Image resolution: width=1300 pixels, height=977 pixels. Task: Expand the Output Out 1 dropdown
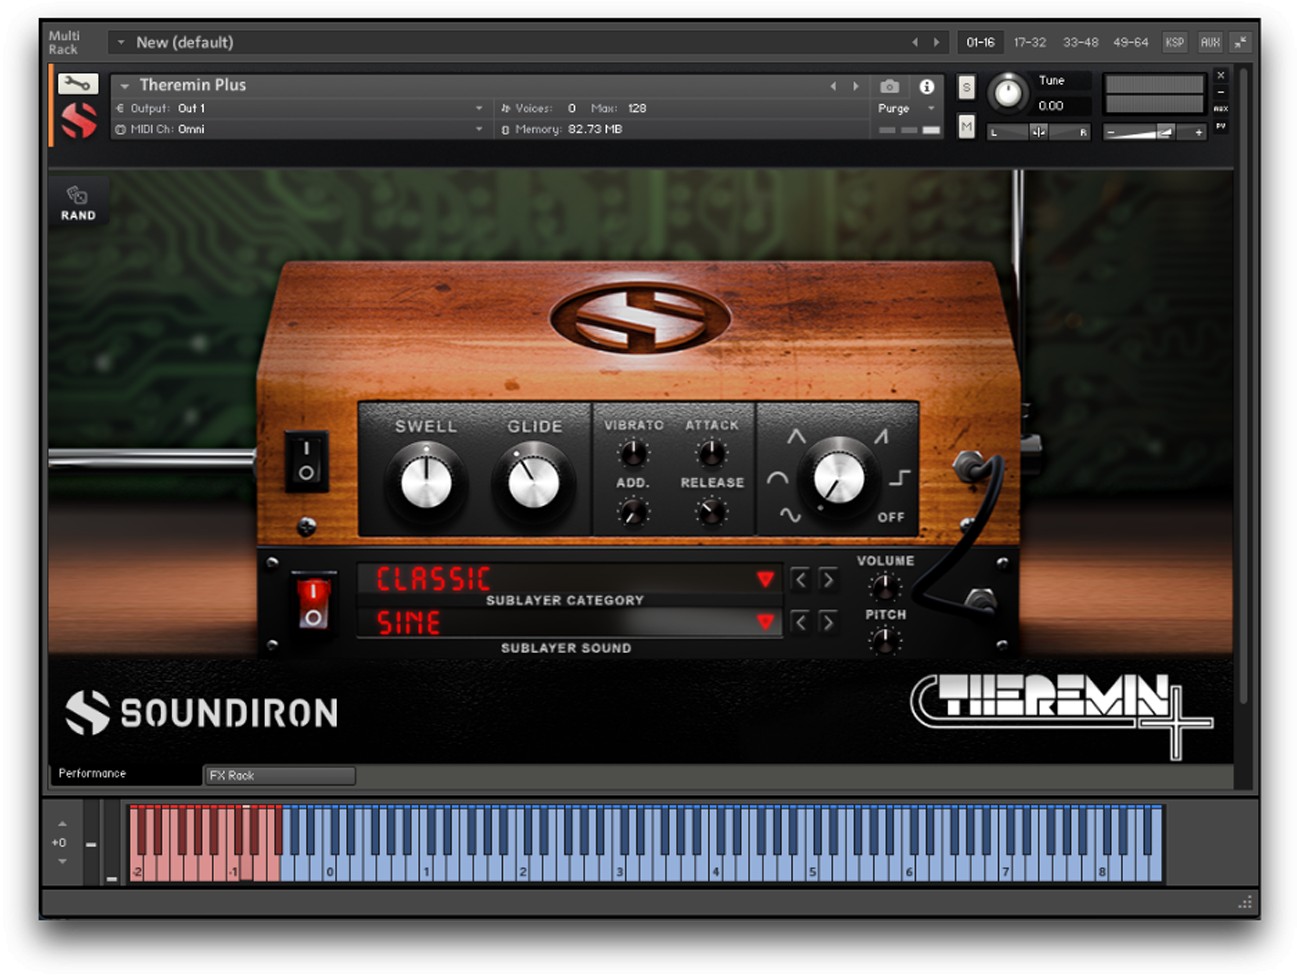(300, 108)
